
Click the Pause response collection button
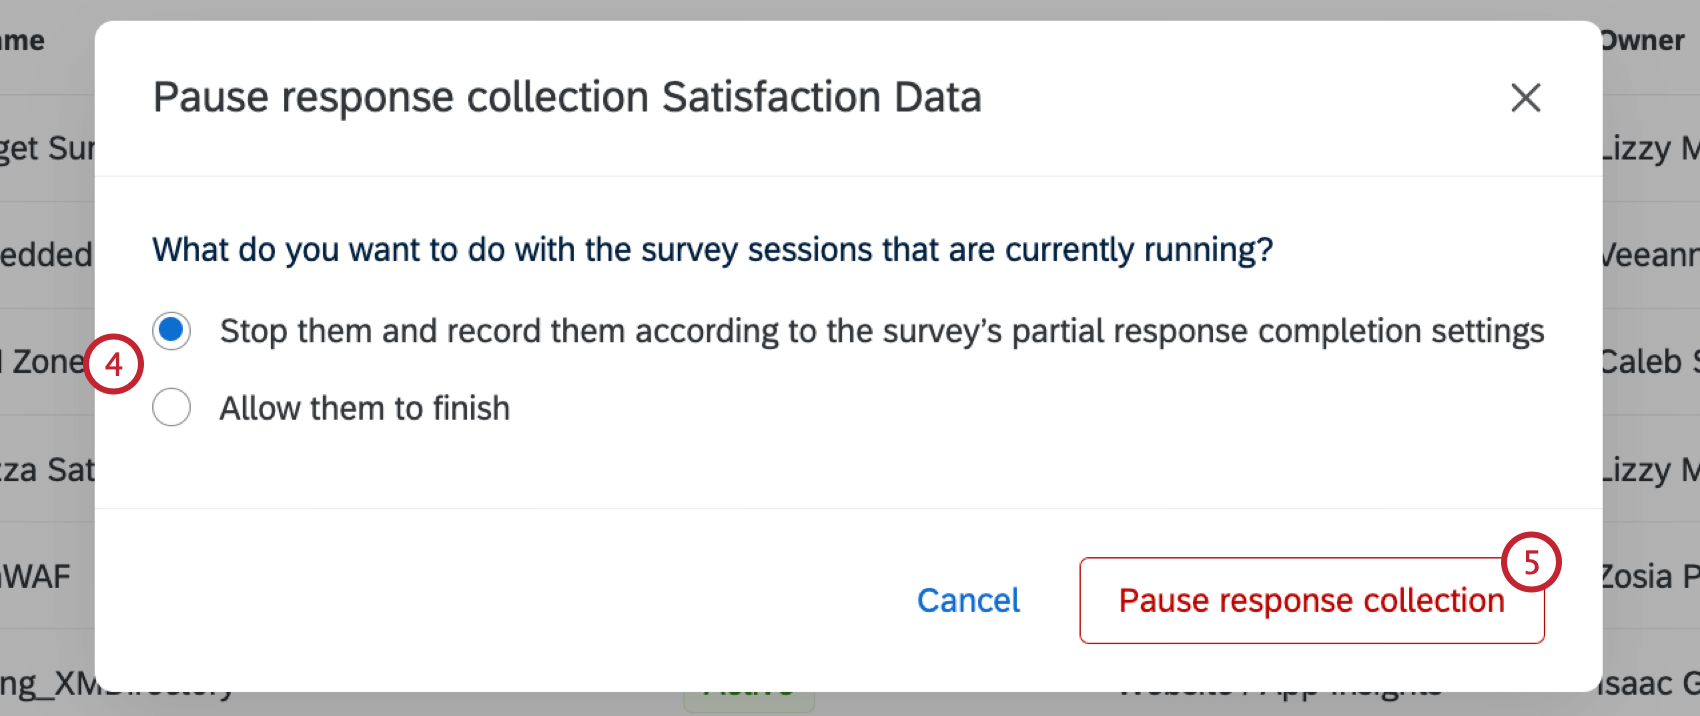[x=1311, y=600]
